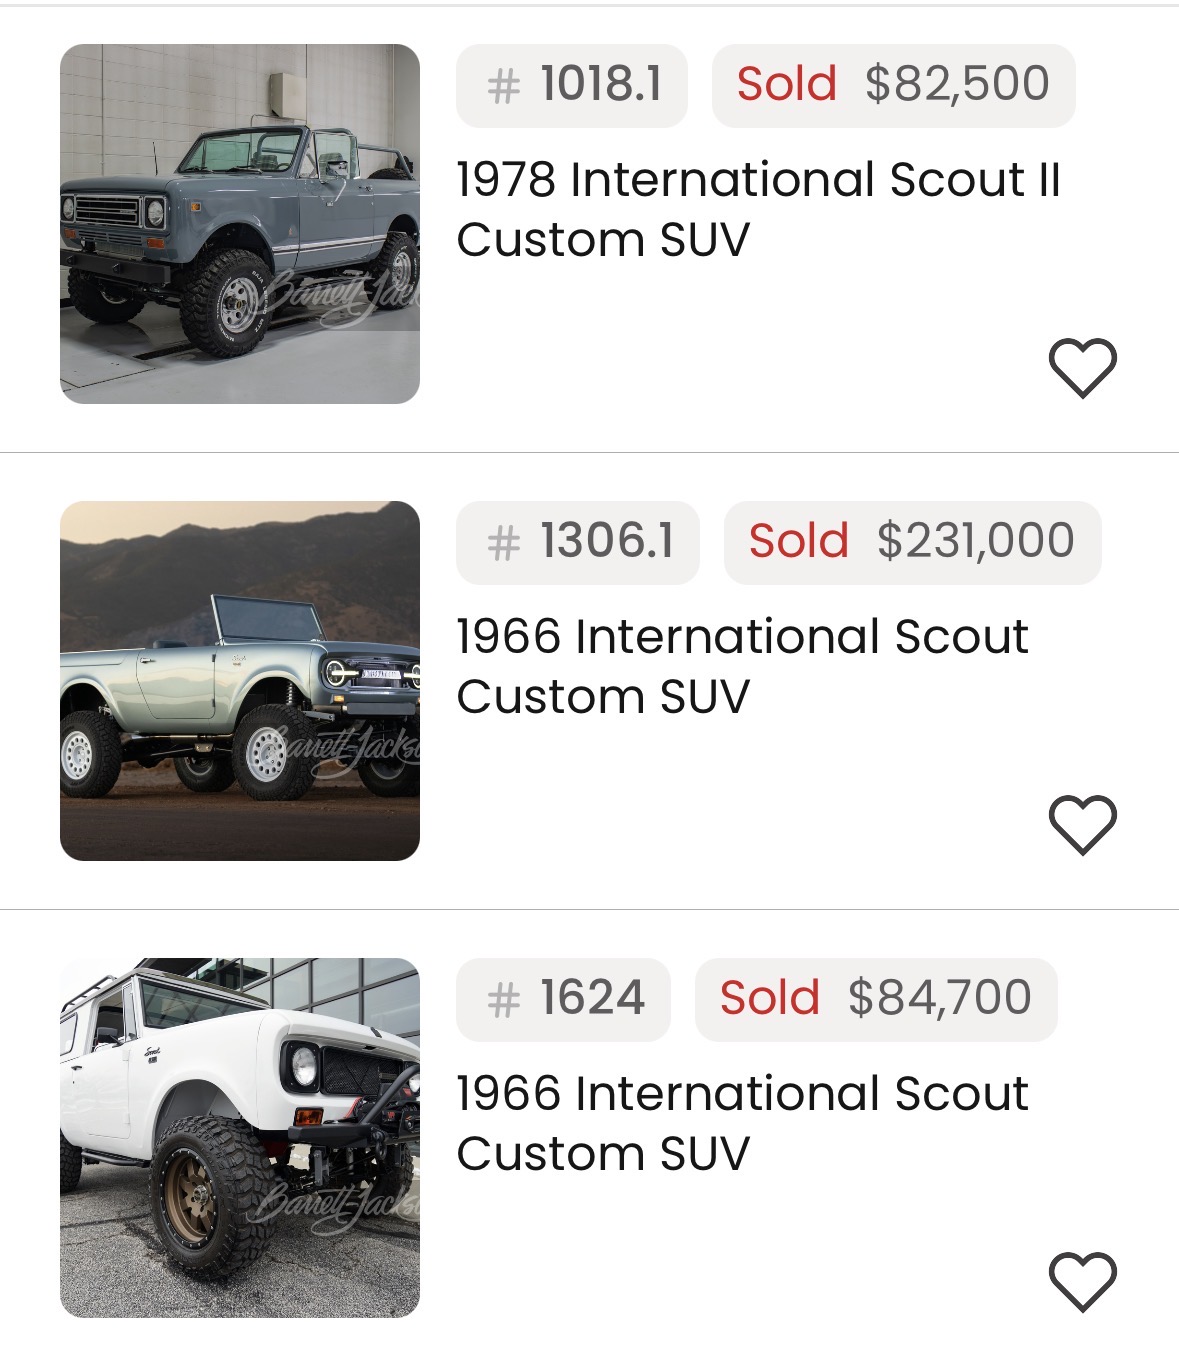Select the lot number 1306.1 badge

point(578,542)
